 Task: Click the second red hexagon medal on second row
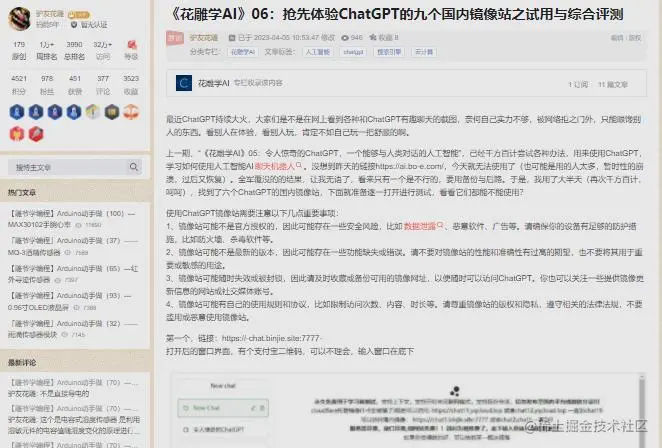(36, 134)
